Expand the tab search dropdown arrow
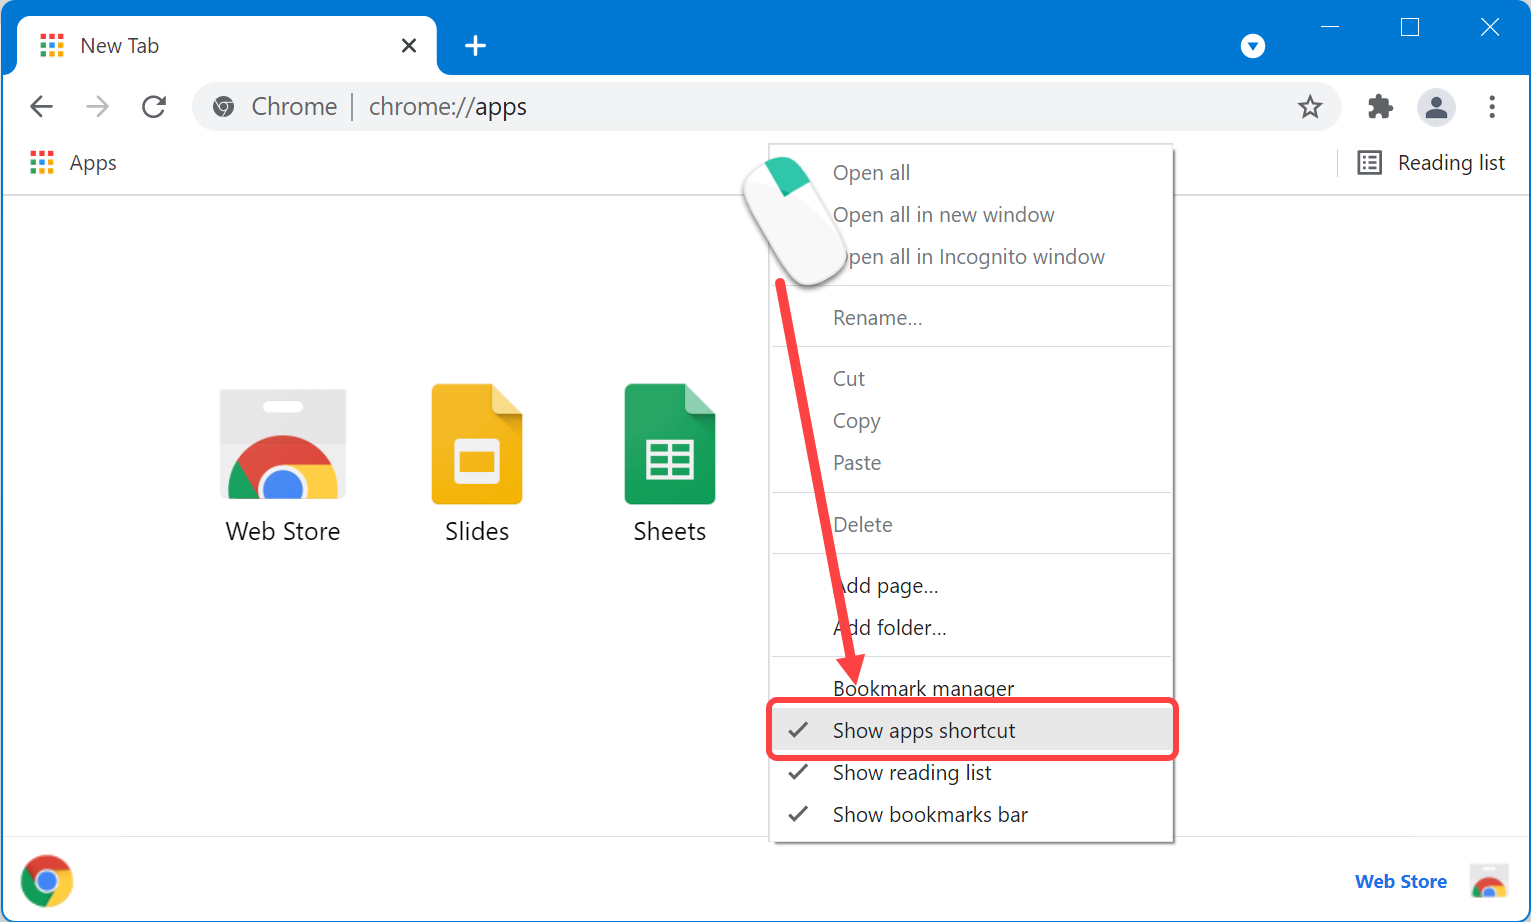 pos(1252,46)
